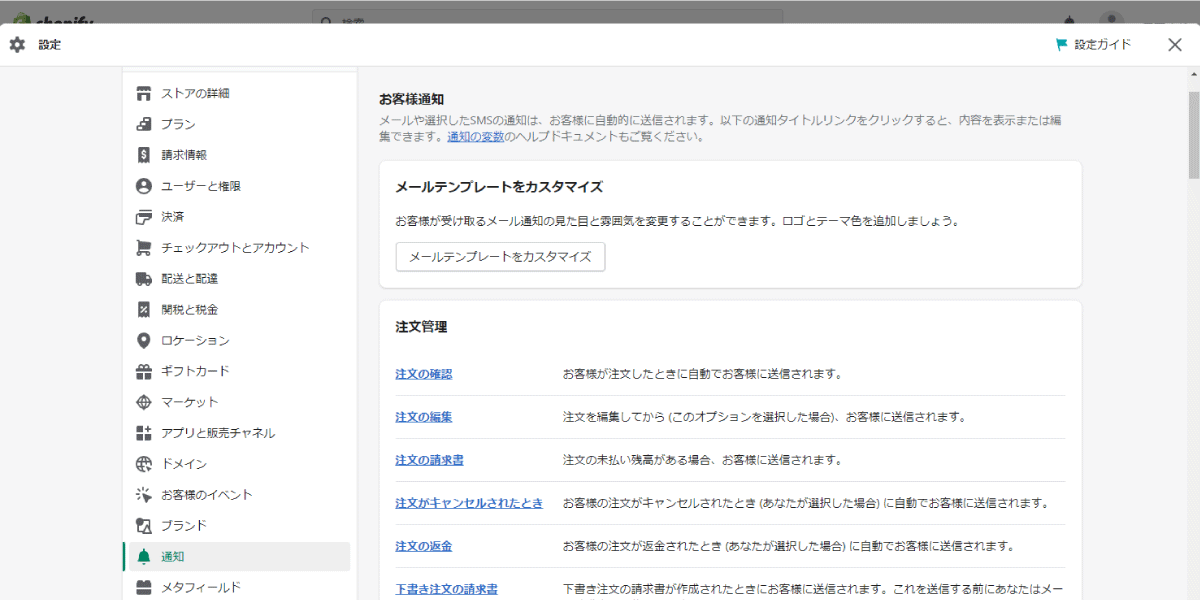Click the page vertical scrollbar thumb
Screen dimensions: 1200x600
coord(1193,135)
